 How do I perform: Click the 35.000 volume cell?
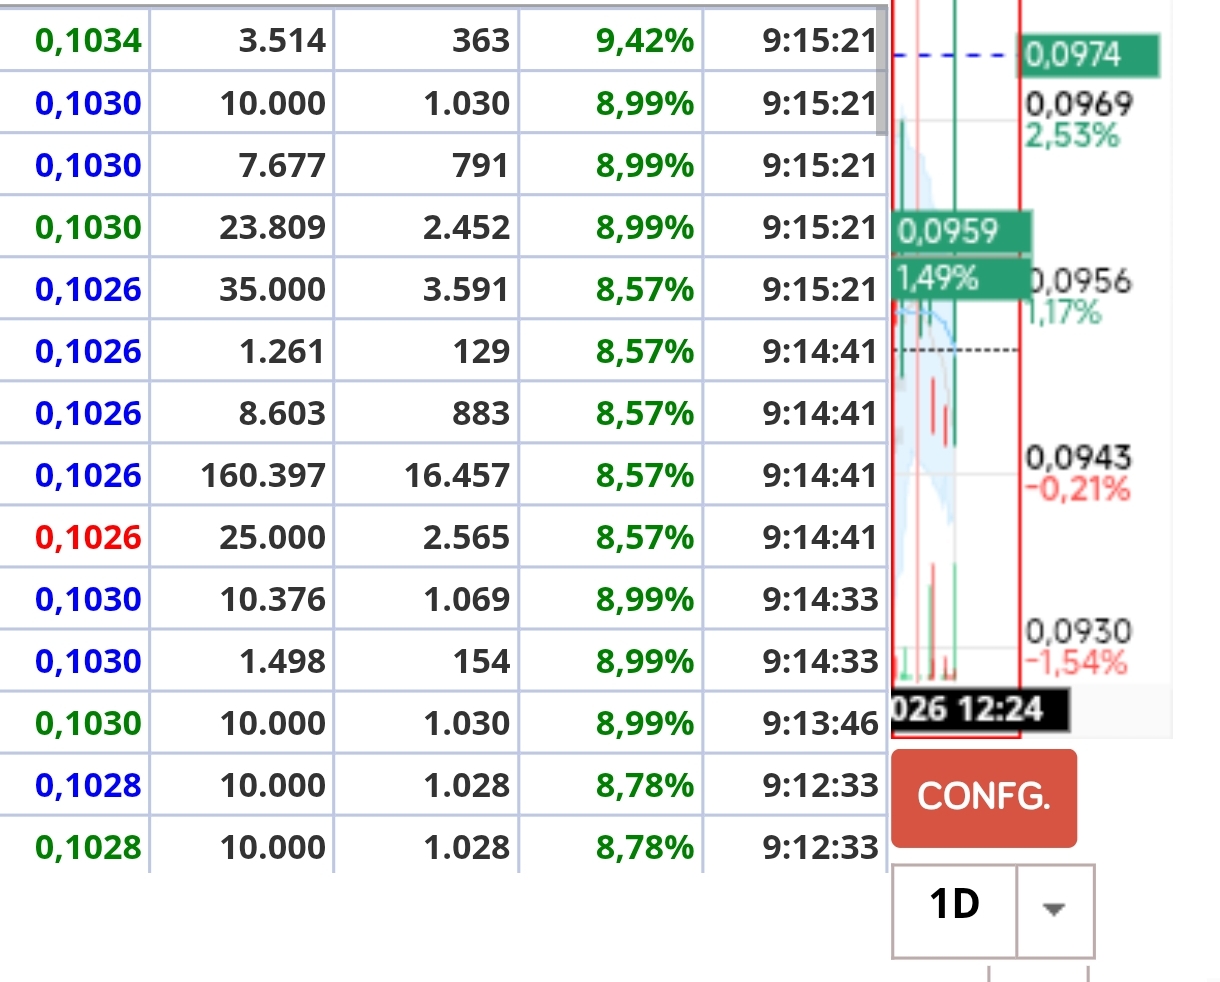273,290
